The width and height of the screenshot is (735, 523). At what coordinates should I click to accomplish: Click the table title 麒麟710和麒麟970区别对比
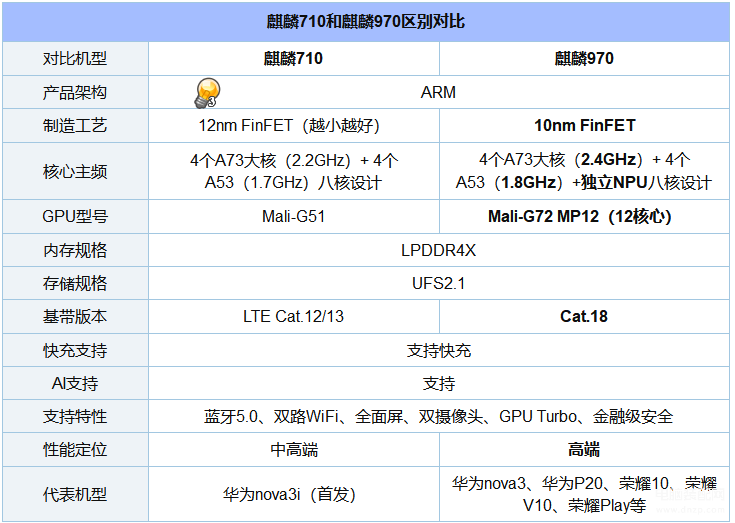(366, 22)
